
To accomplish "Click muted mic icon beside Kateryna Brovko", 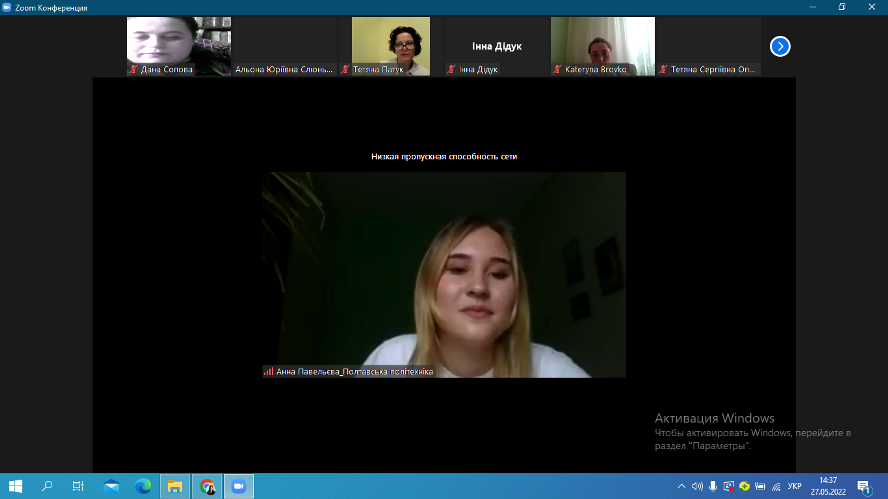I will click(557, 69).
